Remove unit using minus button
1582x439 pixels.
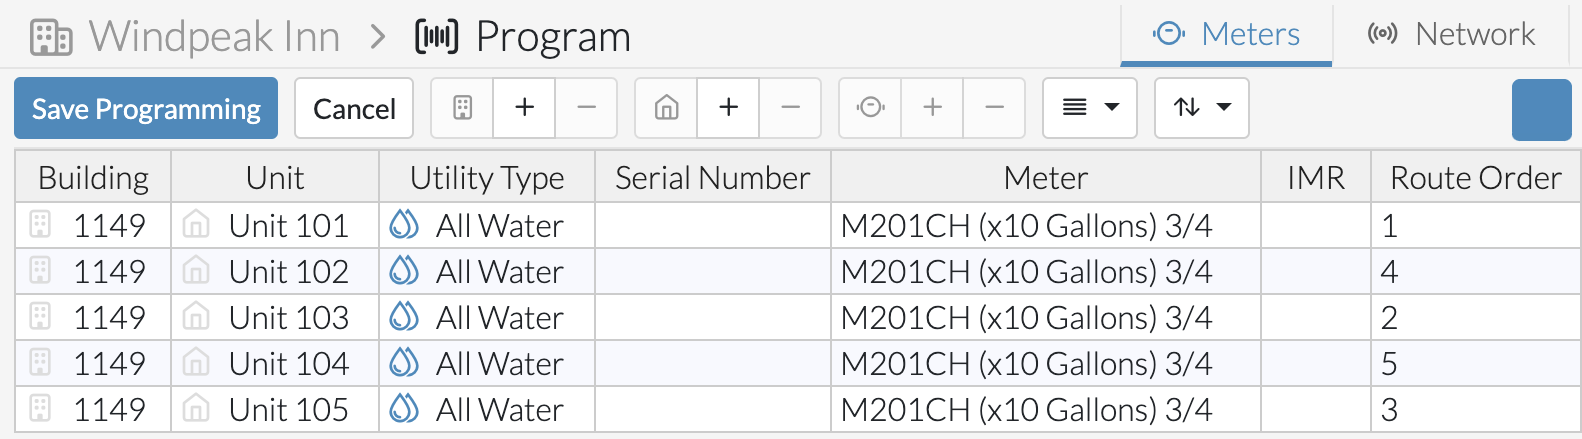pos(791,108)
